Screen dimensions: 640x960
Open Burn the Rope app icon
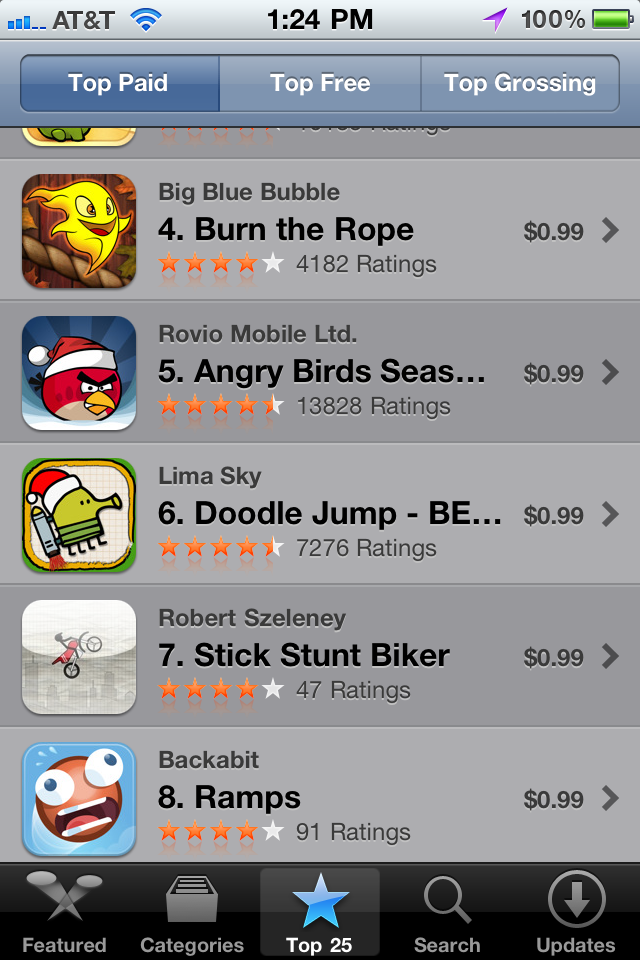pyautogui.click(x=79, y=231)
